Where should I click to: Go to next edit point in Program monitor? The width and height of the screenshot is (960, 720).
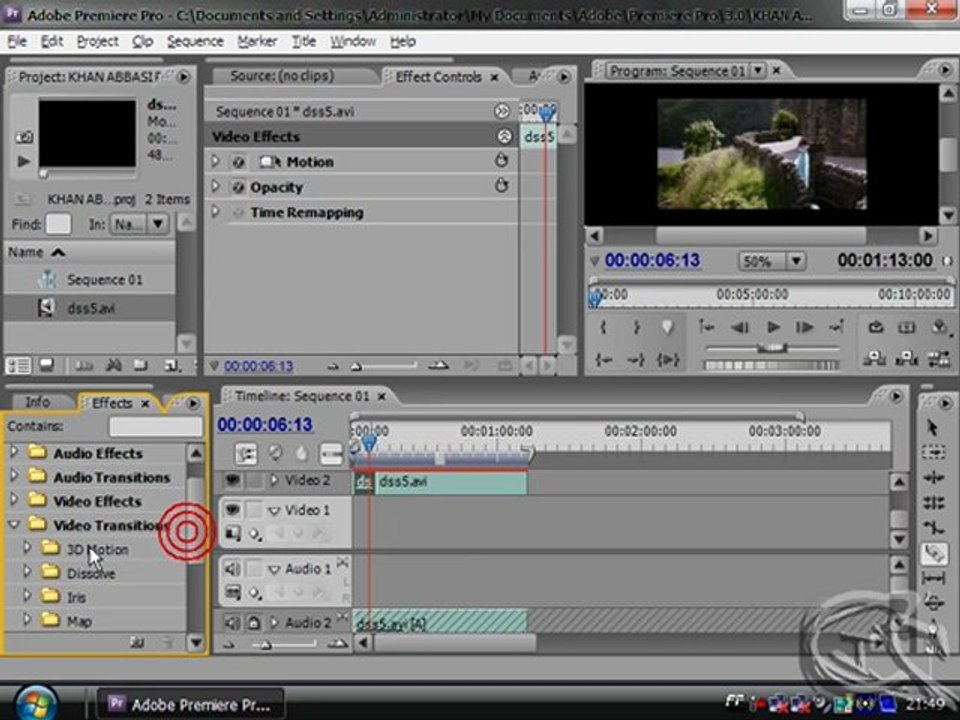(836, 328)
